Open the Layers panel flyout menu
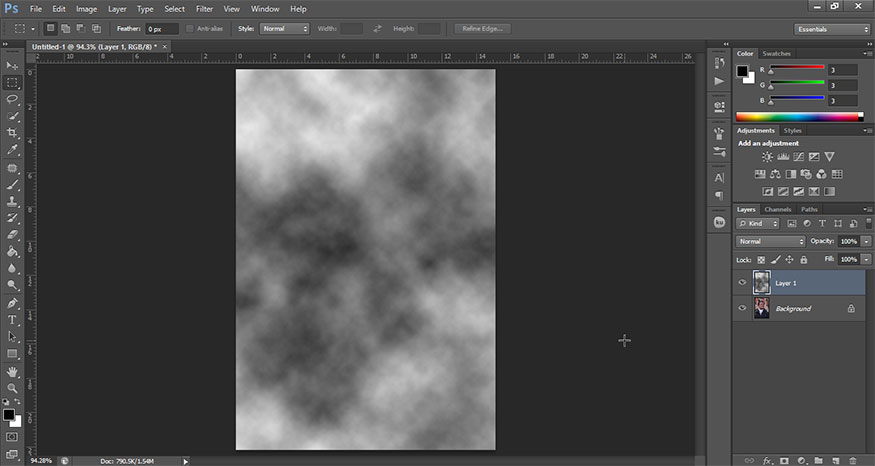This screenshot has width=875, height=466. [x=868, y=209]
